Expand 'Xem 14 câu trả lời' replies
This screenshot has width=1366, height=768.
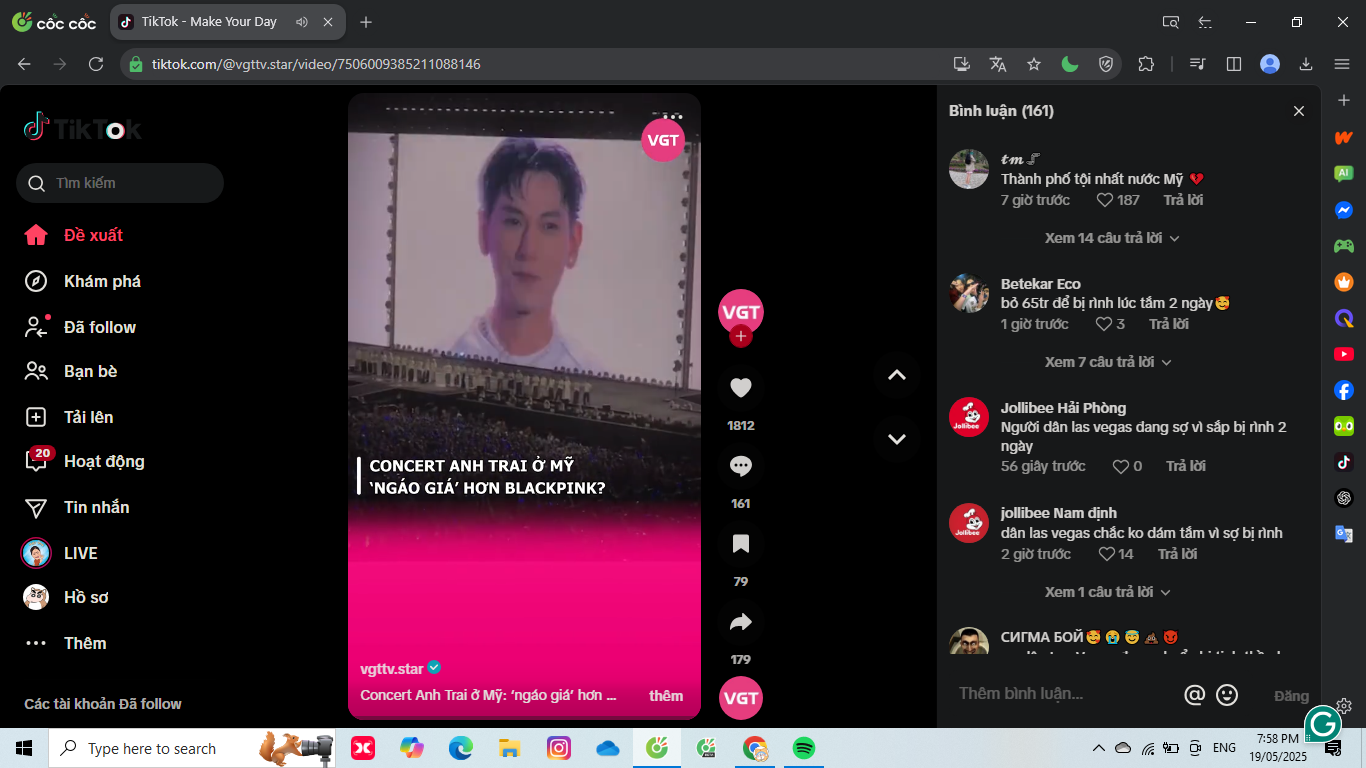[x=1112, y=238]
